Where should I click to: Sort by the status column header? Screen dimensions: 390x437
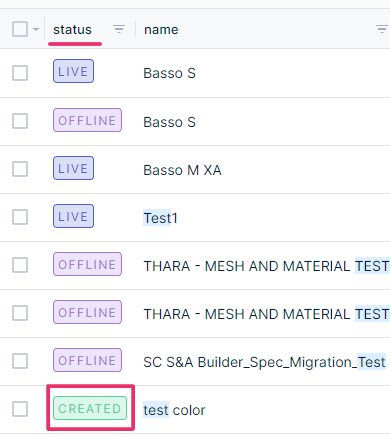[72, 30]
